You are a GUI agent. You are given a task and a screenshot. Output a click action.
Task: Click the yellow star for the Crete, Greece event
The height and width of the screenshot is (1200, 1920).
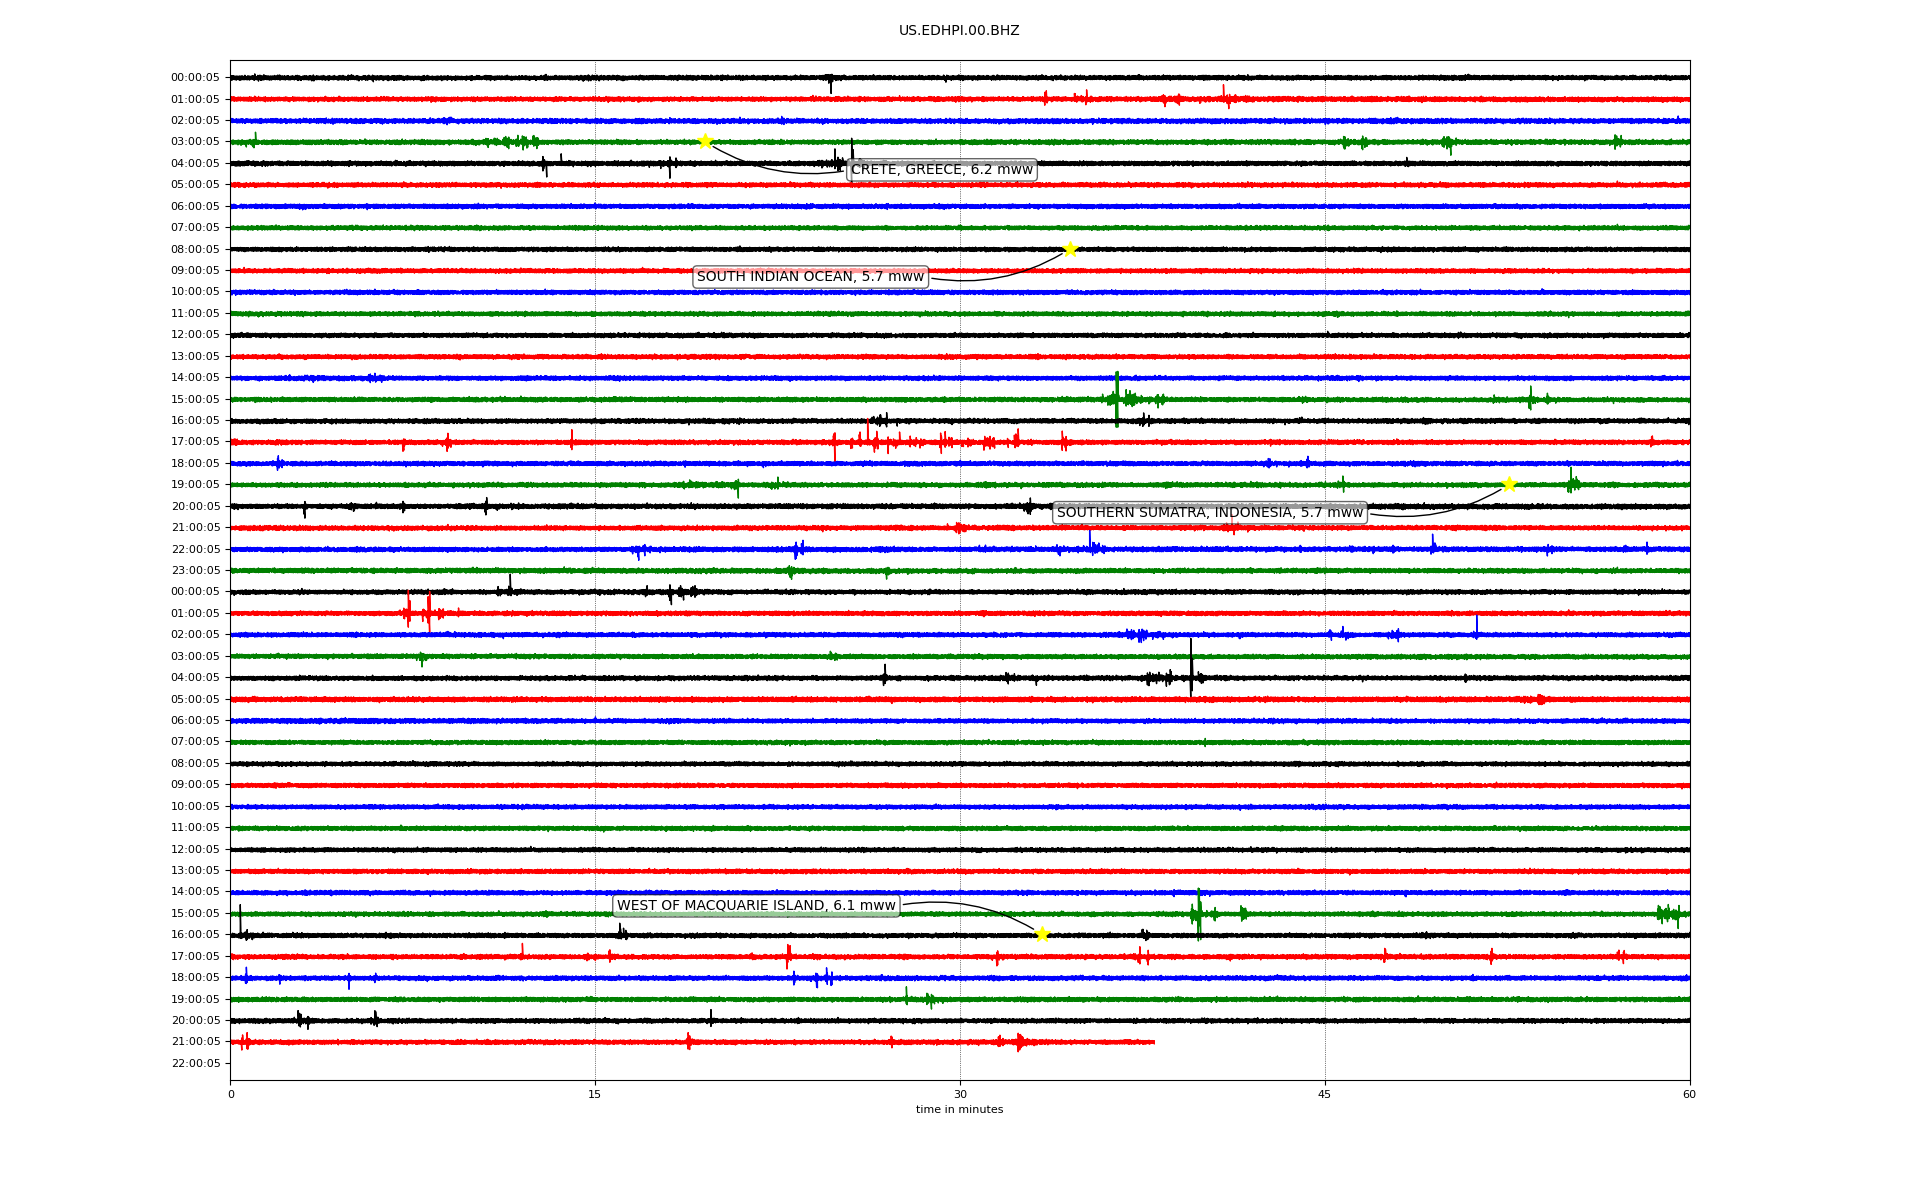(x=705, y=141)
